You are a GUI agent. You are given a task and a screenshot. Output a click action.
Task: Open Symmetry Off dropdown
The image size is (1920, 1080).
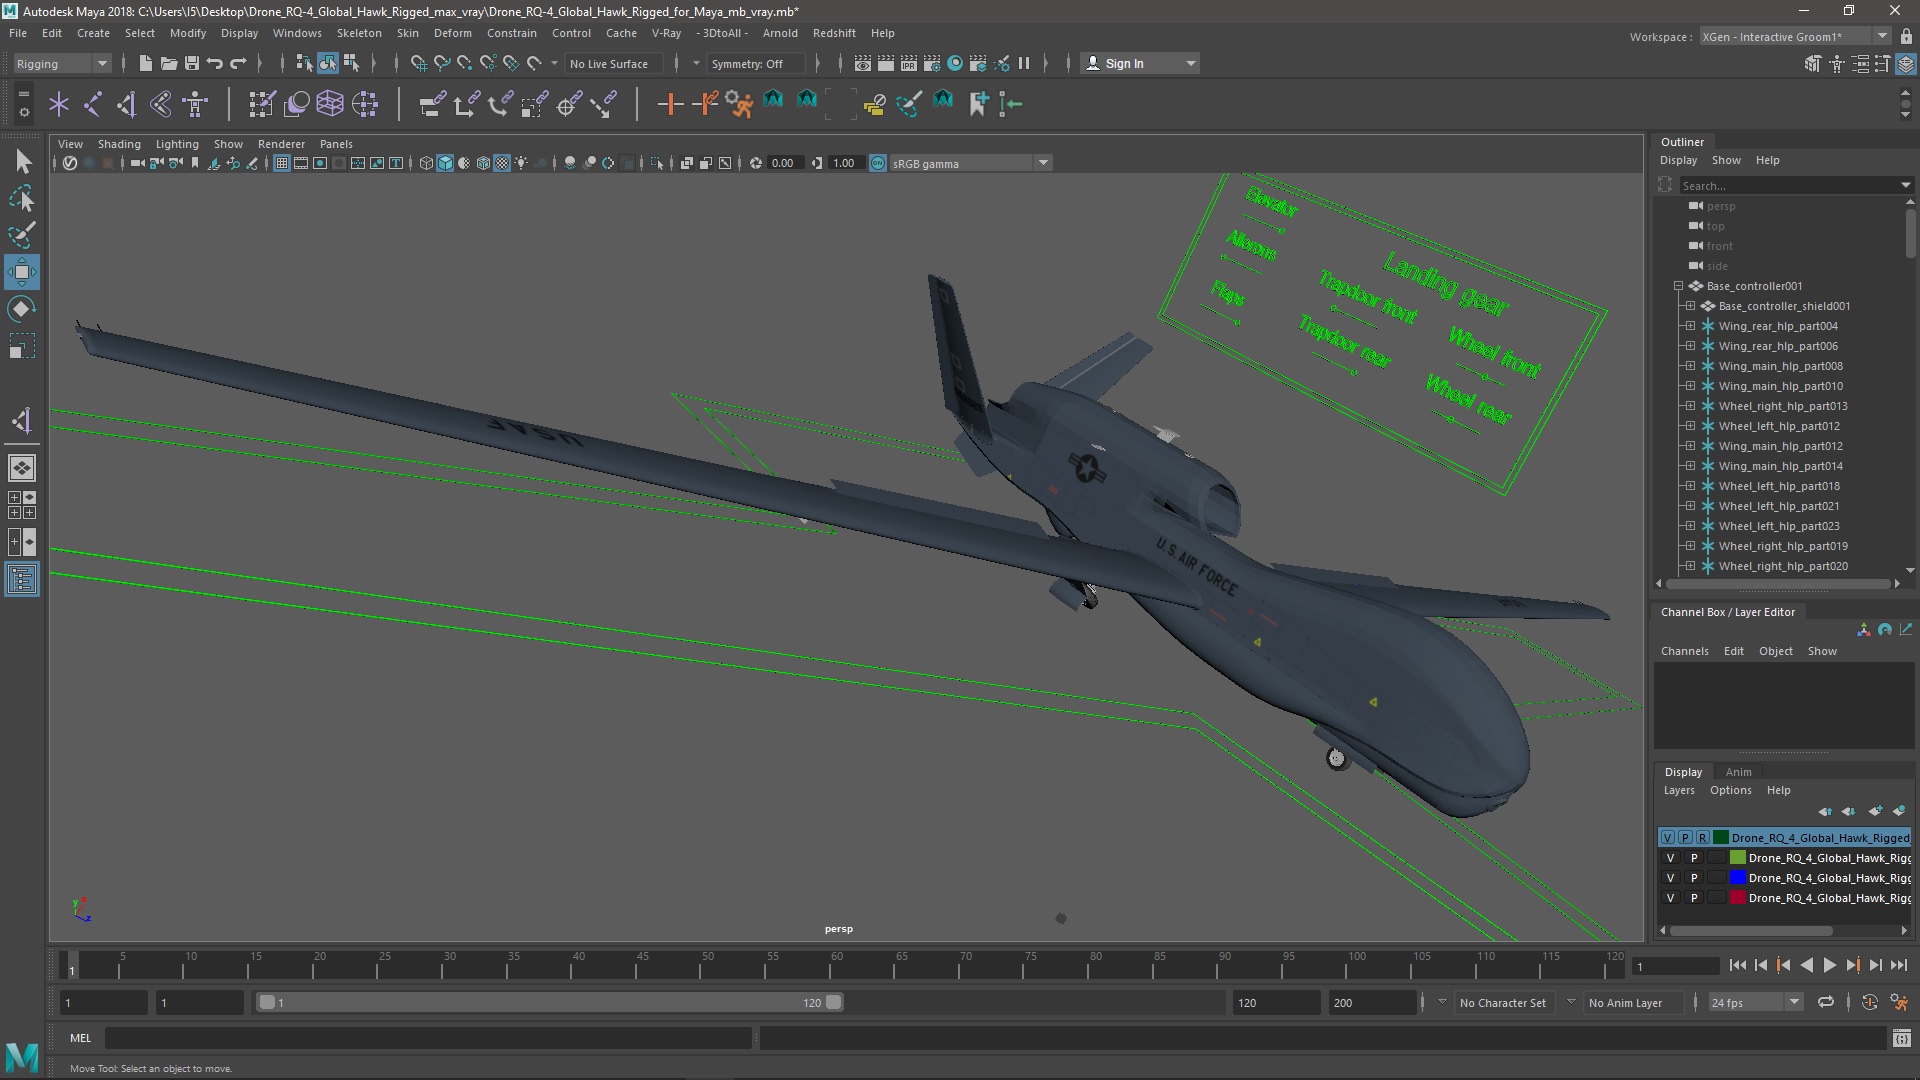(755, 63)
